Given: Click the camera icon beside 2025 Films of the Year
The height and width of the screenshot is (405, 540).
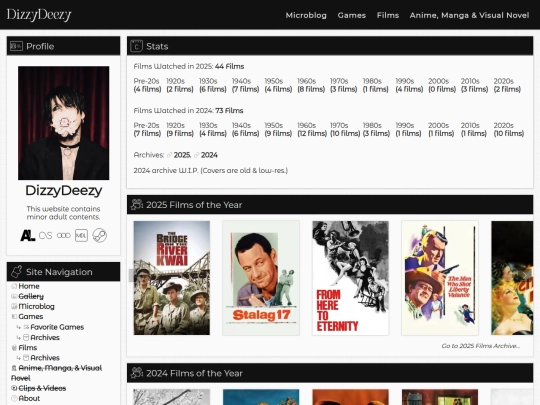Looking at the screenshot, I should tap(137, 205).
